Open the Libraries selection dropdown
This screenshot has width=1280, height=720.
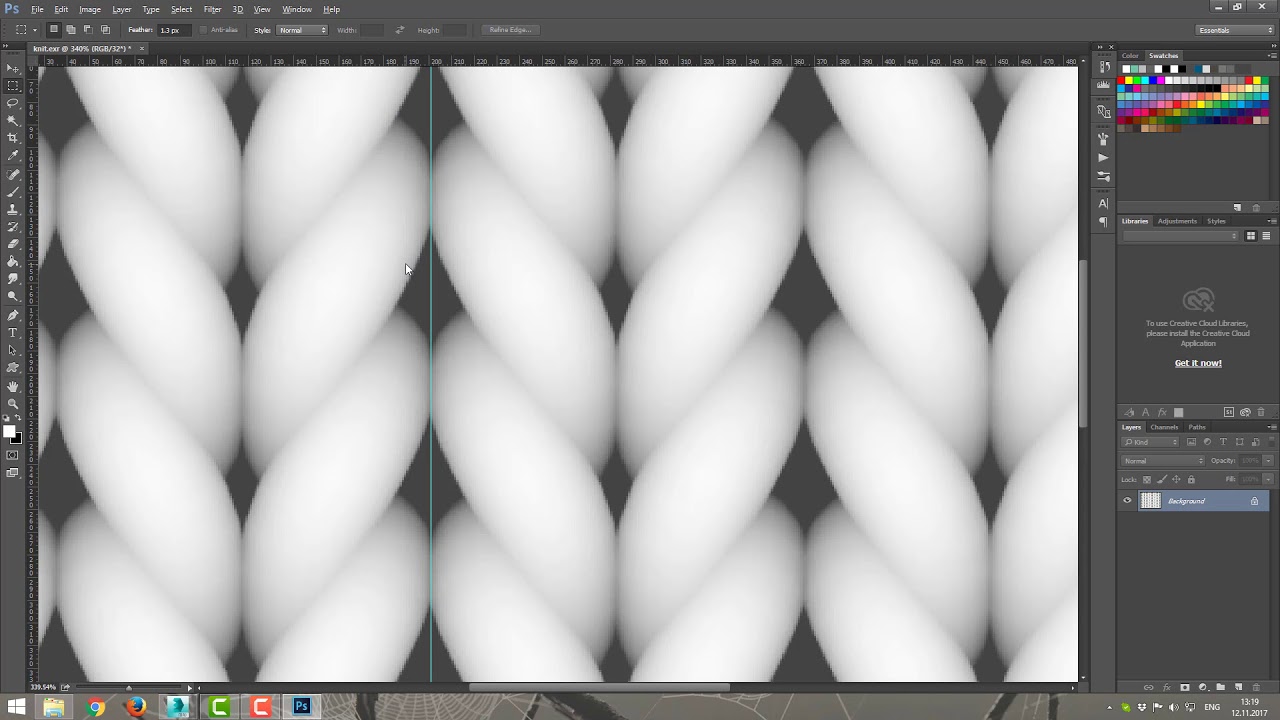tap(1181, 236)
